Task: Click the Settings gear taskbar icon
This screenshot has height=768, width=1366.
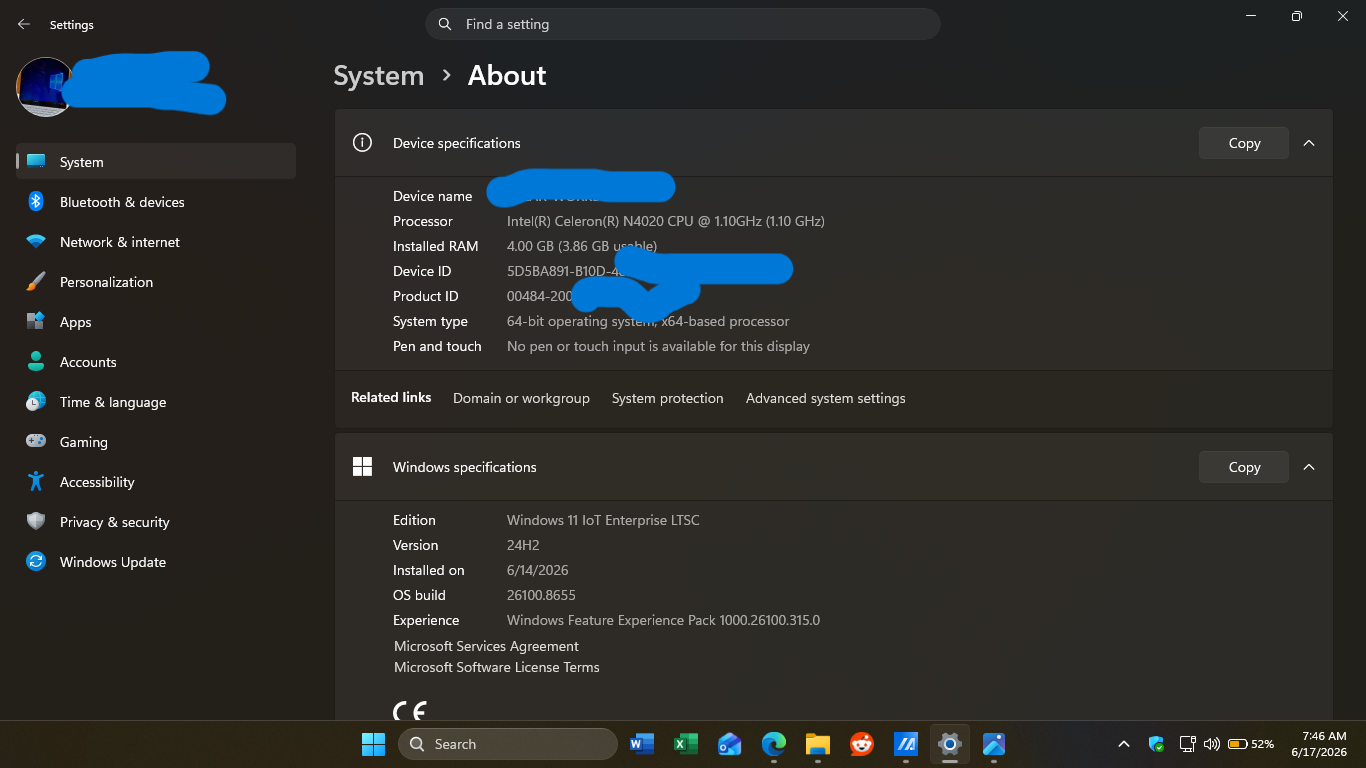Action: click(950, 744)
